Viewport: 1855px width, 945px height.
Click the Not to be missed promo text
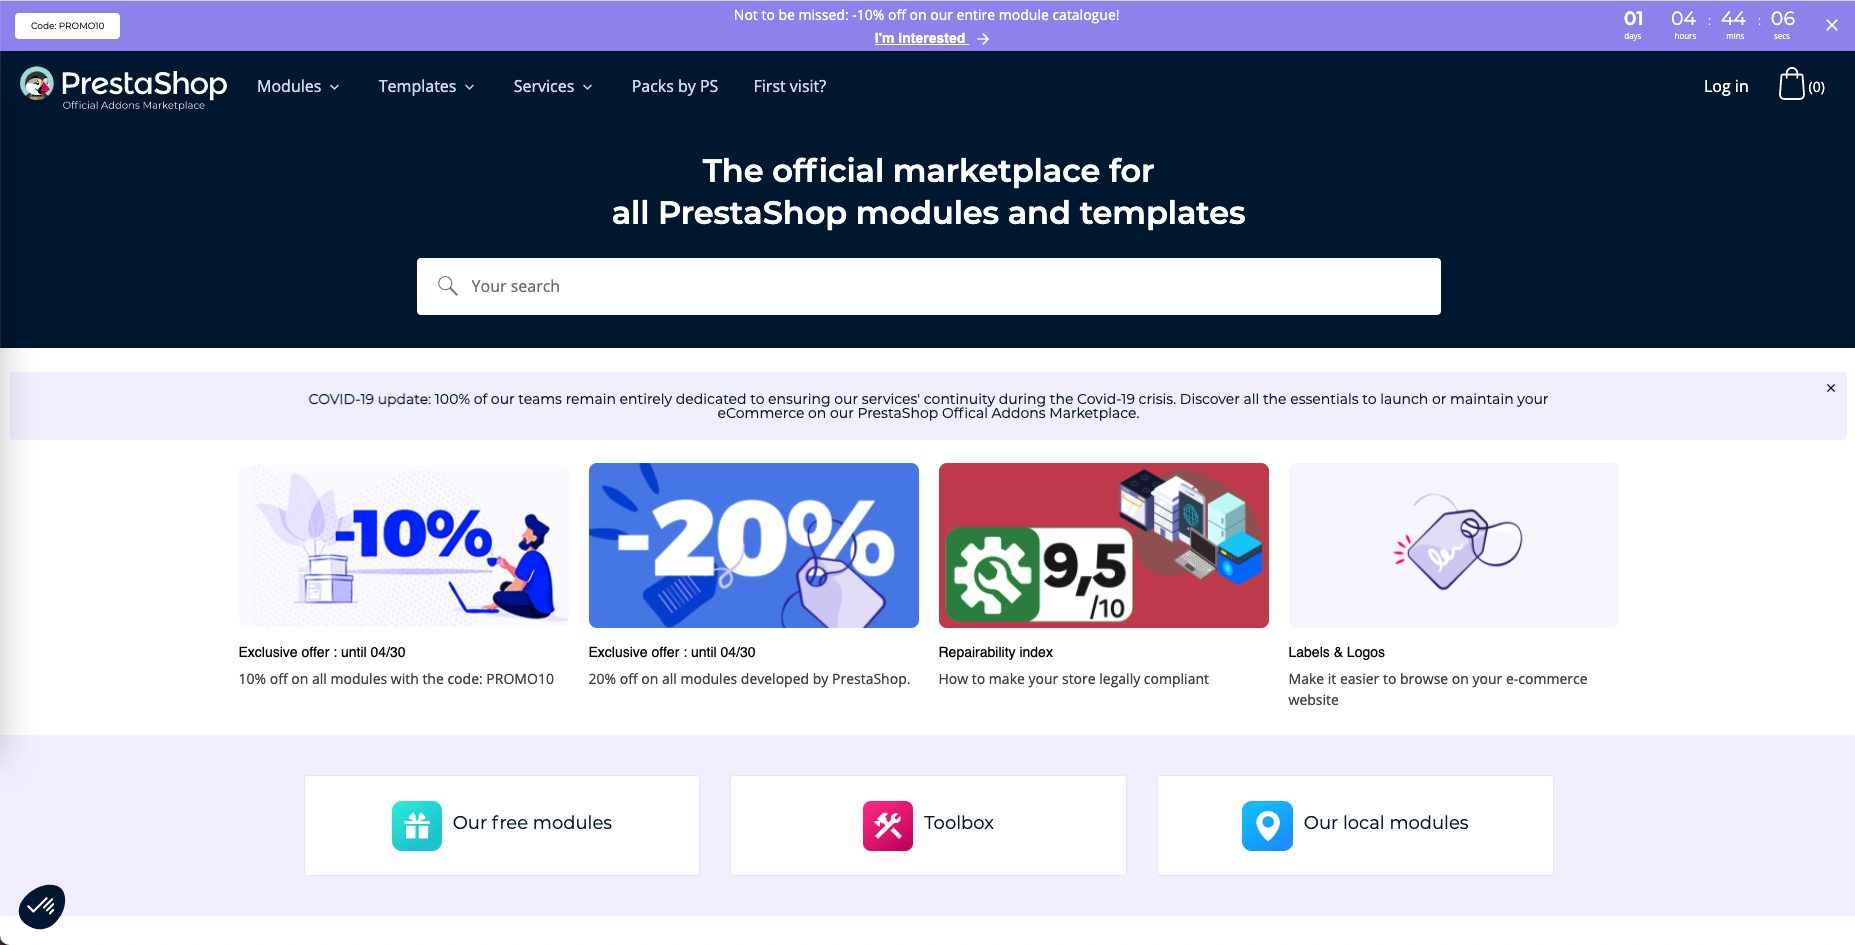(x=926, y=15)
